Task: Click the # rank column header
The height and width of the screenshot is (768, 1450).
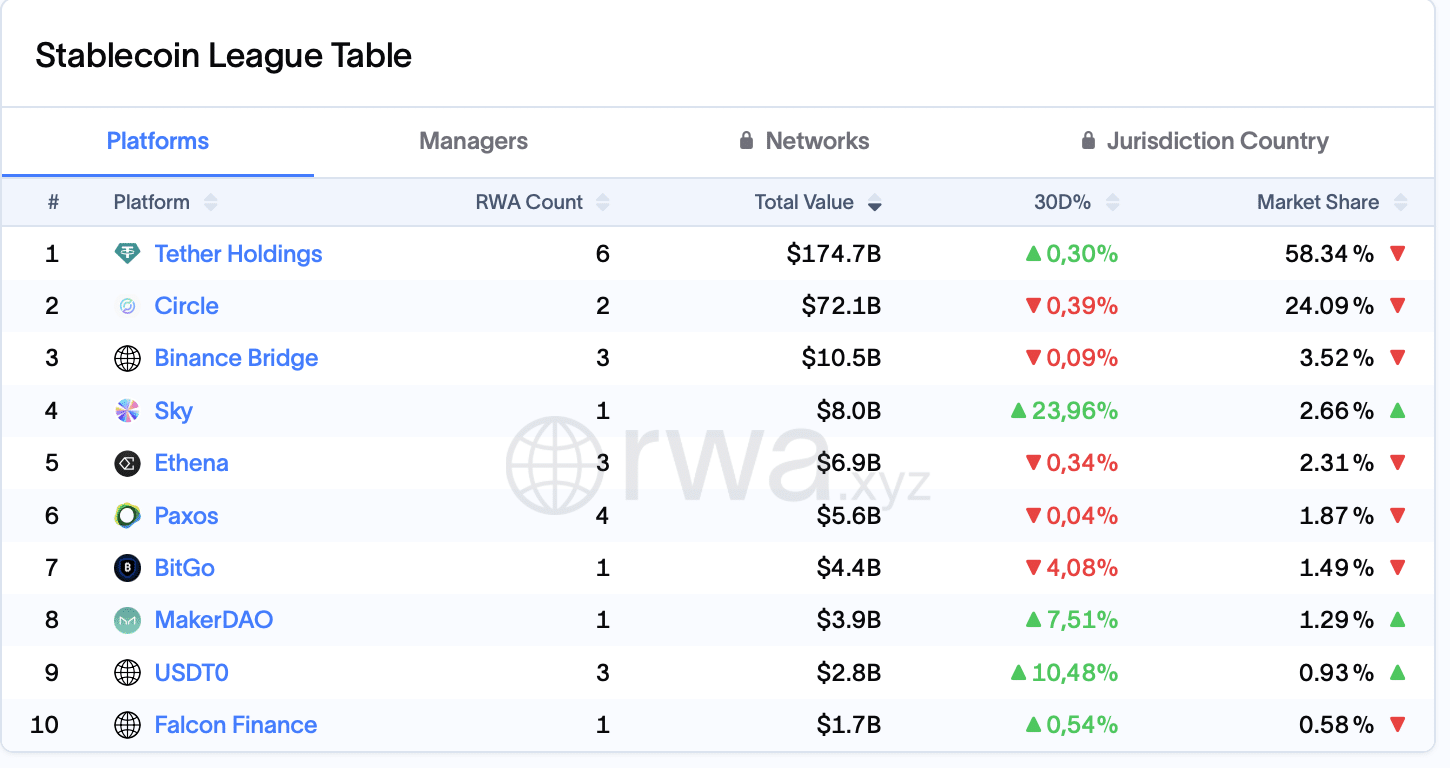Action: click(x=53, y=203)
